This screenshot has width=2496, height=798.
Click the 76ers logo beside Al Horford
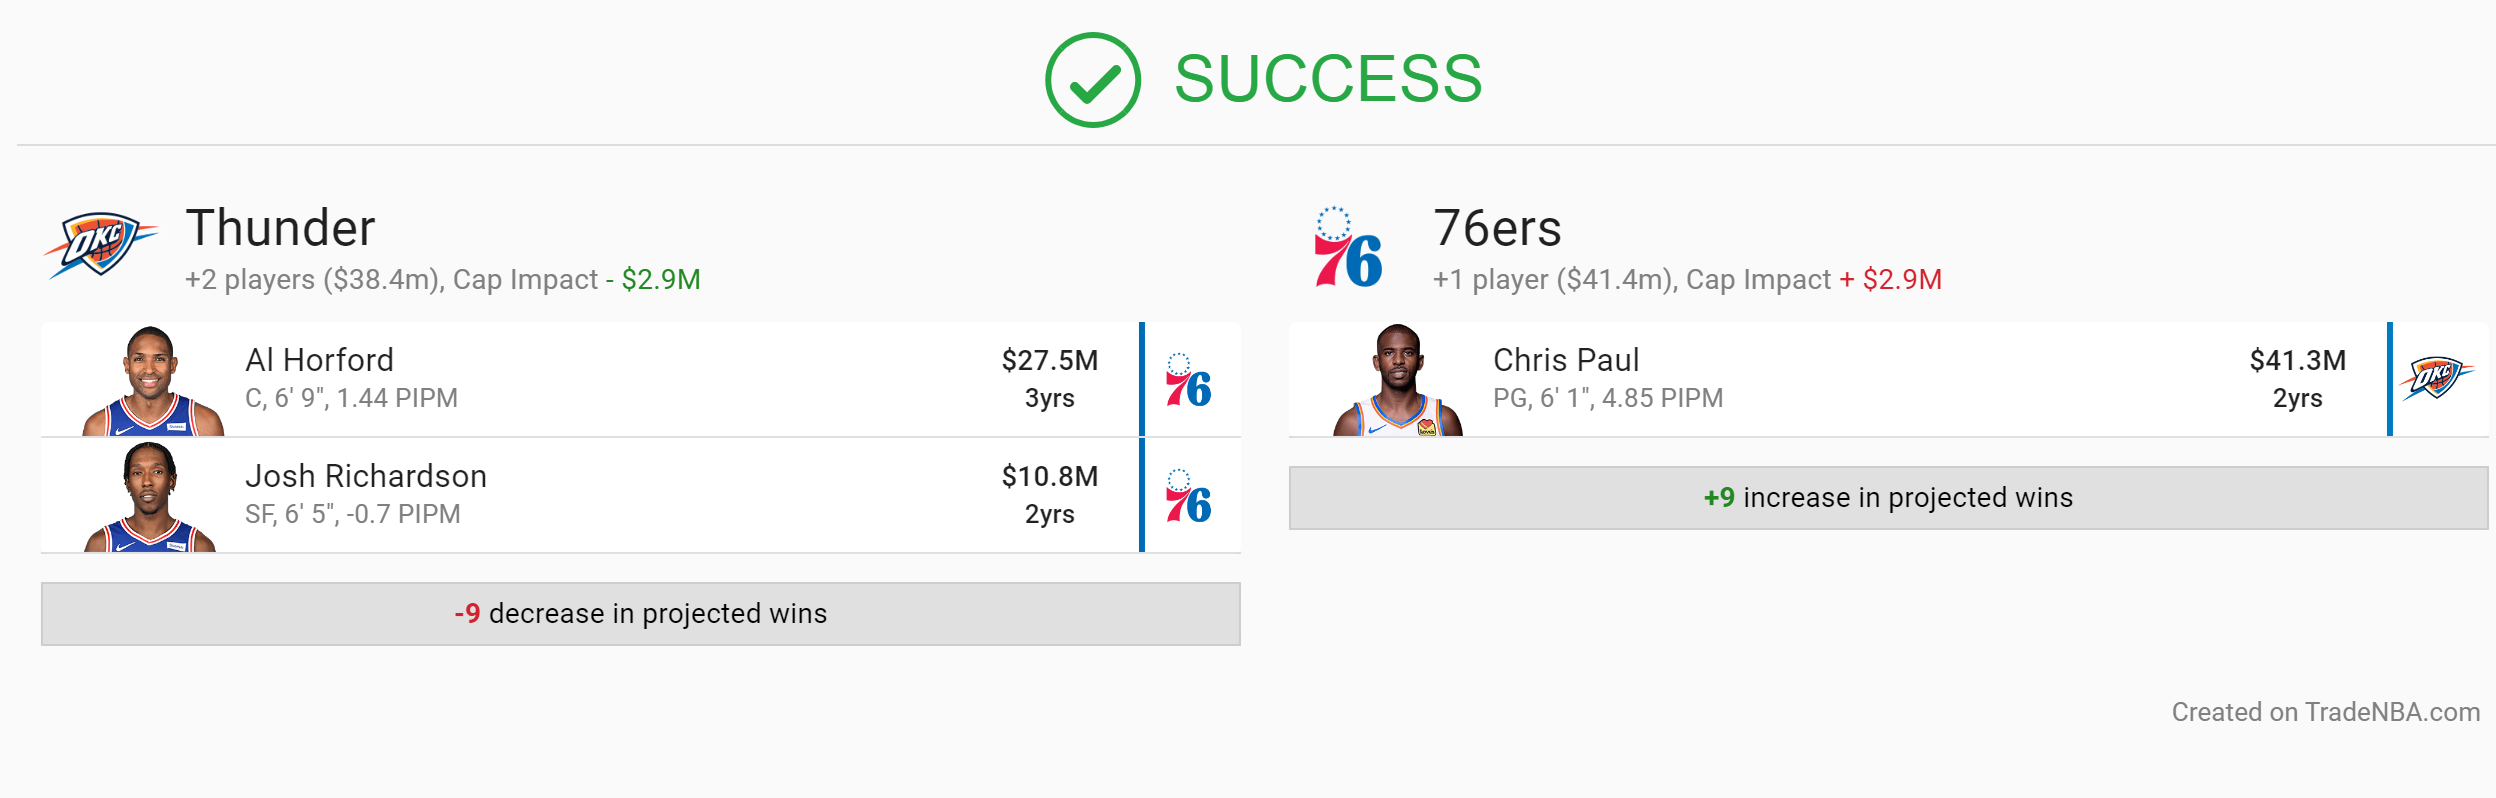point(1188,380)
